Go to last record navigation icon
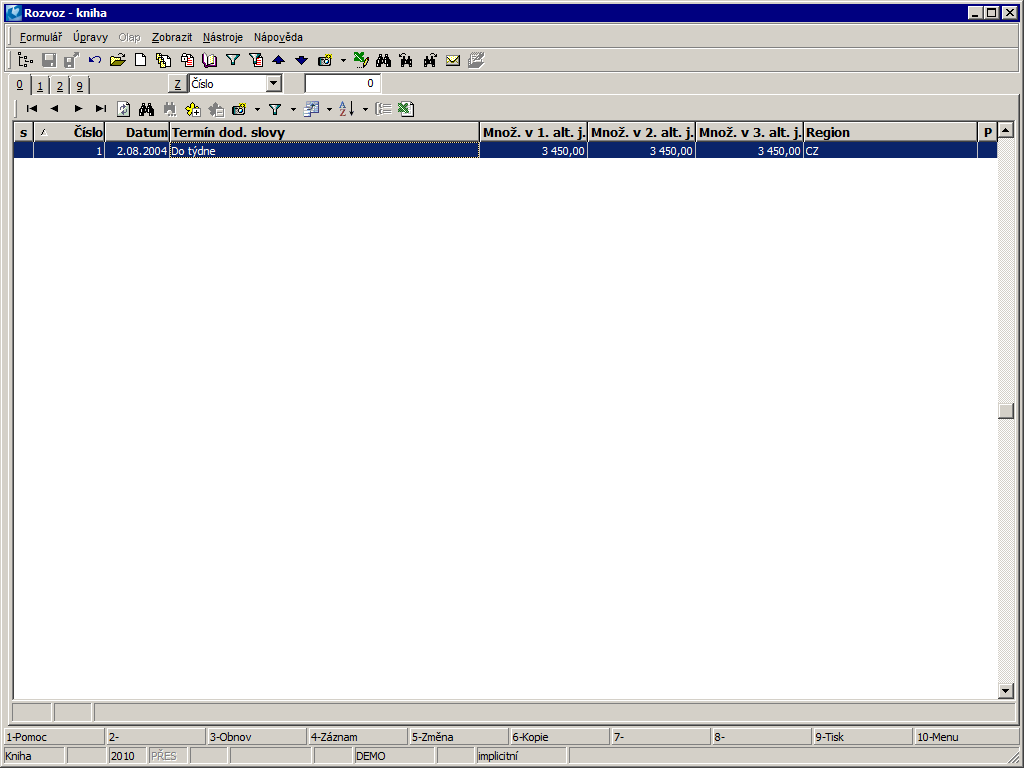The image size is (1024, 768). click(x=100, y=108)
